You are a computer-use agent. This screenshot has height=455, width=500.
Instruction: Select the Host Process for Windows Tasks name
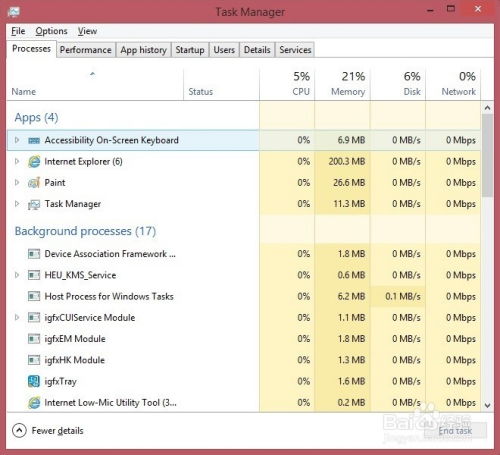coord(109,296)
